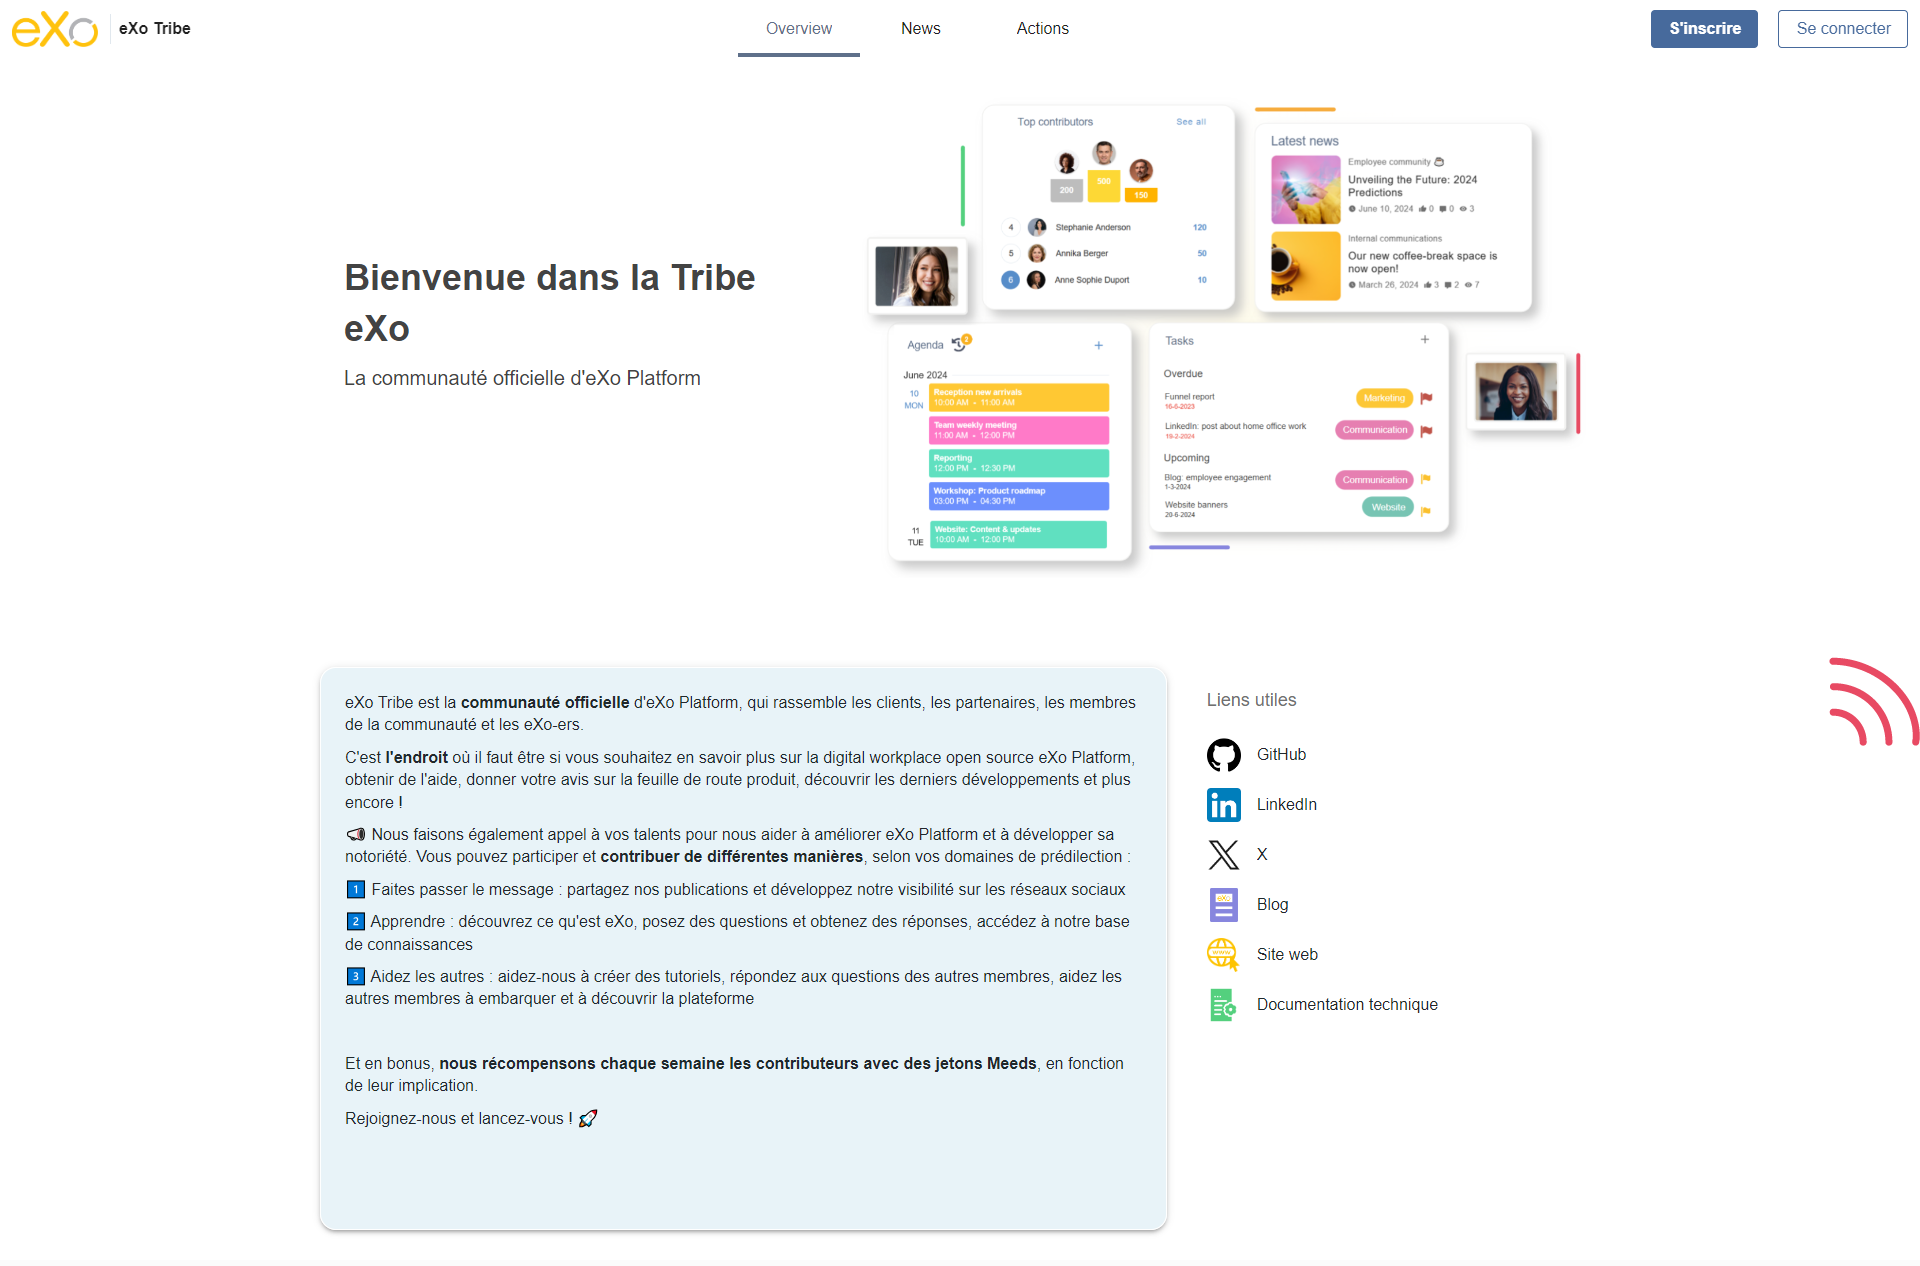
Task: Click the Documentation technique green icon
Action: click(1223, 1005)
